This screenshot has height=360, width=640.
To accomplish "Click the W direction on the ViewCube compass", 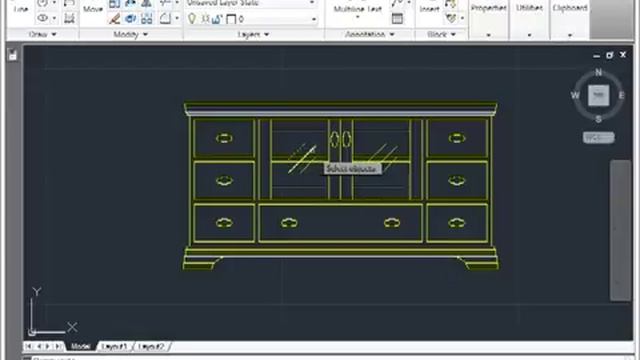I will coord(575,96).
